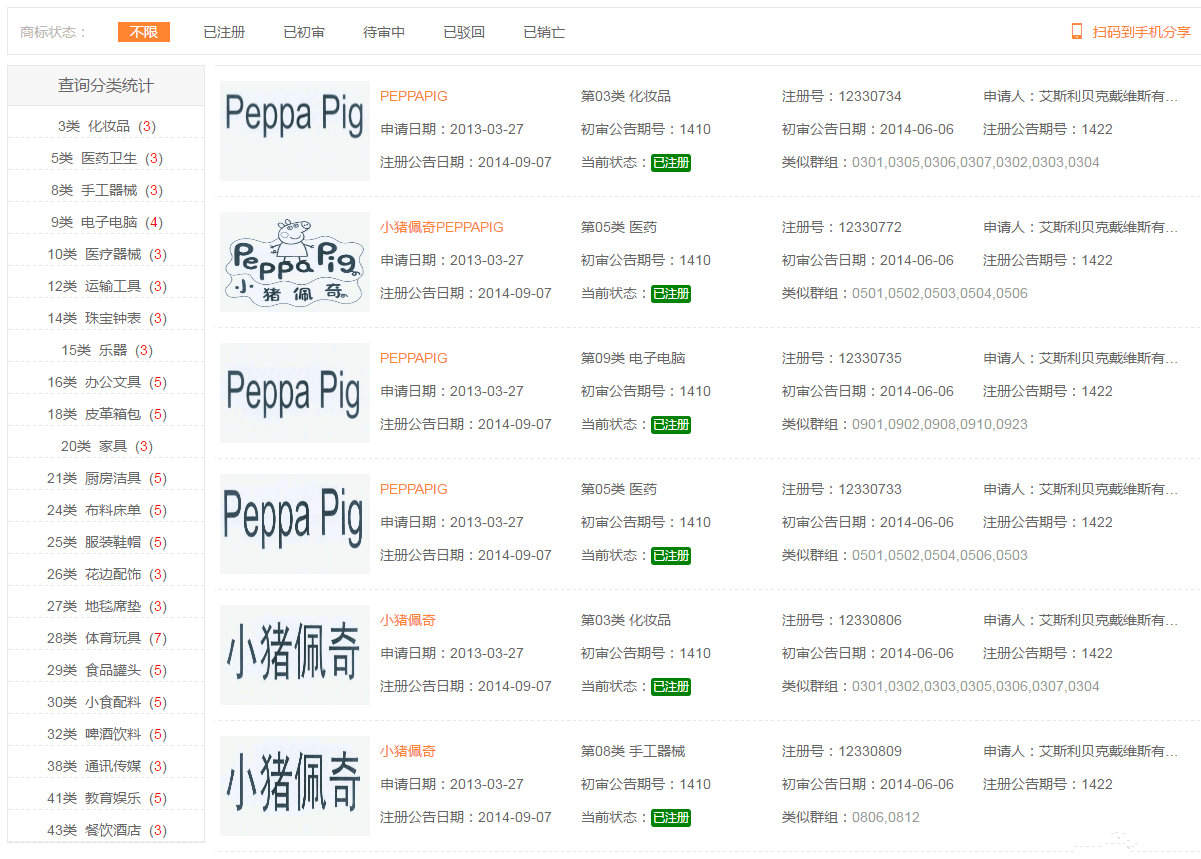Filter by 已注册 trademark status
This screenshot has height=859, width=1201.
click(x=224, y=32)
